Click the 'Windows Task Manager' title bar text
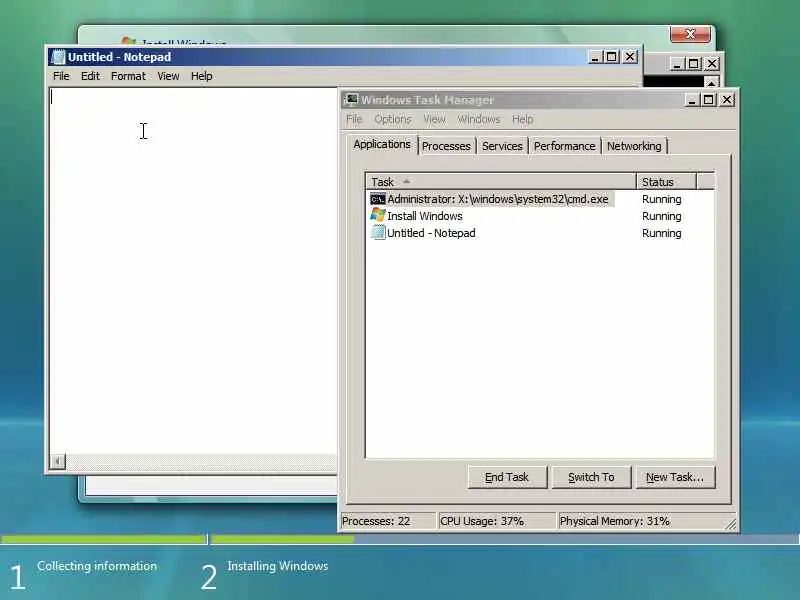Image resolution: width=800 pixels, height=600 pixels. (x=428, y=99)
